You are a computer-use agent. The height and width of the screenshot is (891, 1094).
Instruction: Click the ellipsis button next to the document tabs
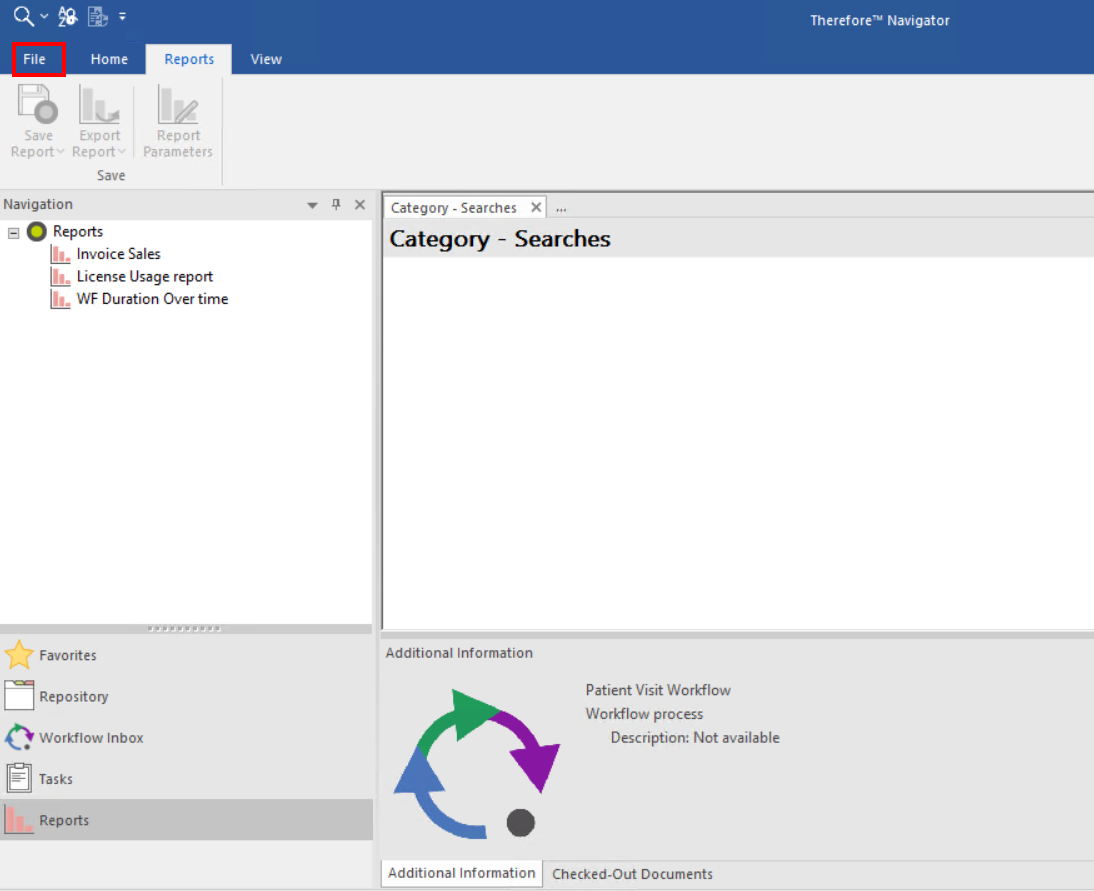561,207
